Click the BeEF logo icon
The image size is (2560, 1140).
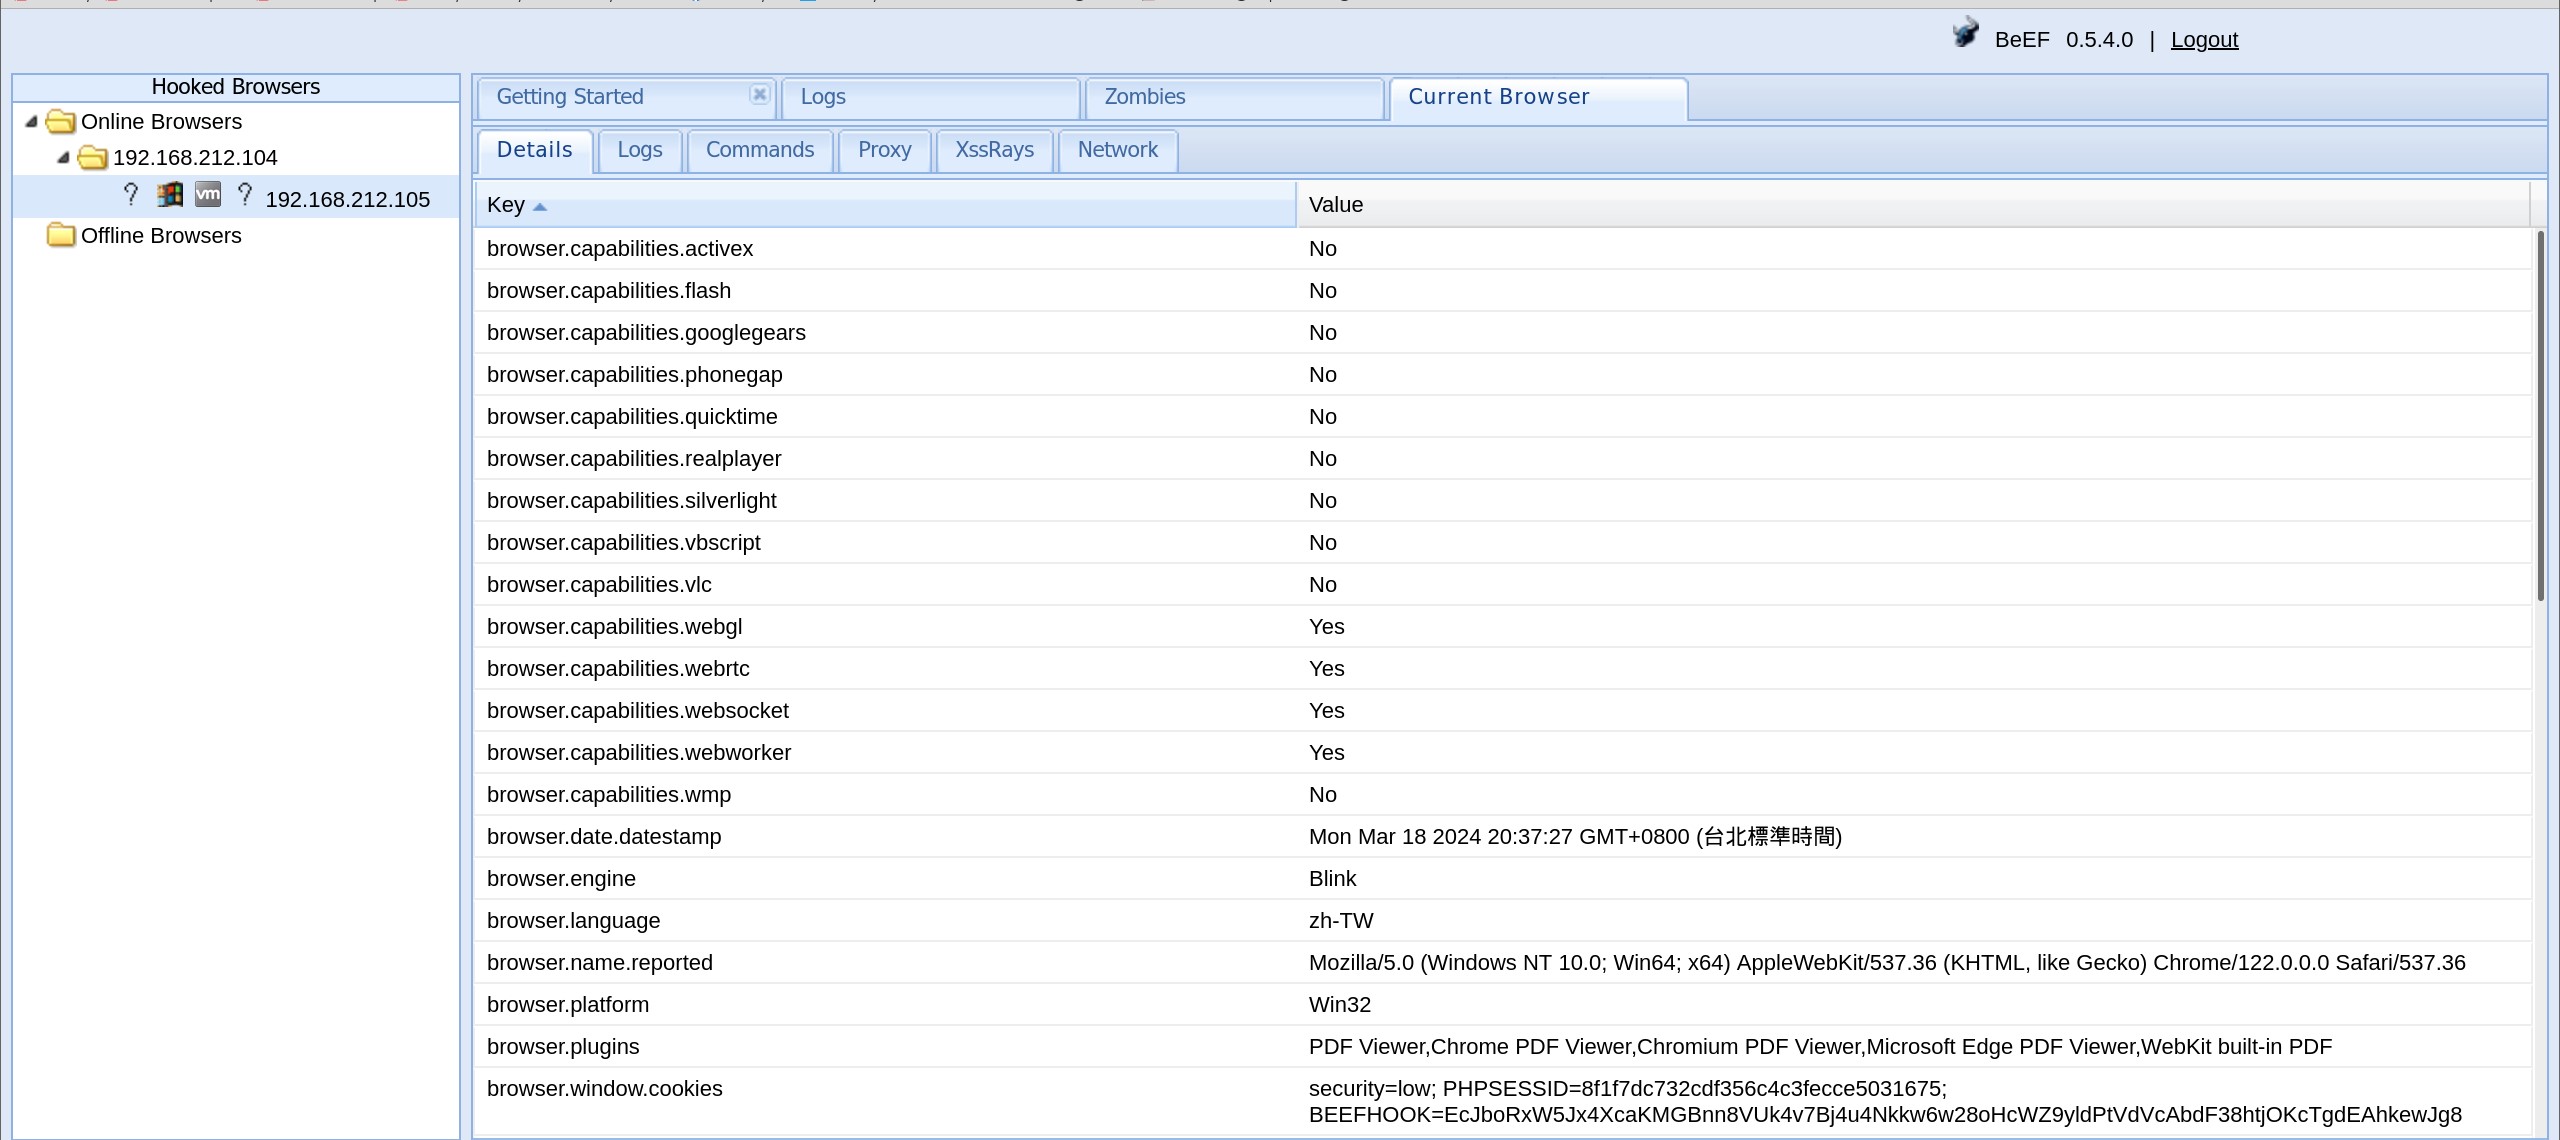point(1965,34)
